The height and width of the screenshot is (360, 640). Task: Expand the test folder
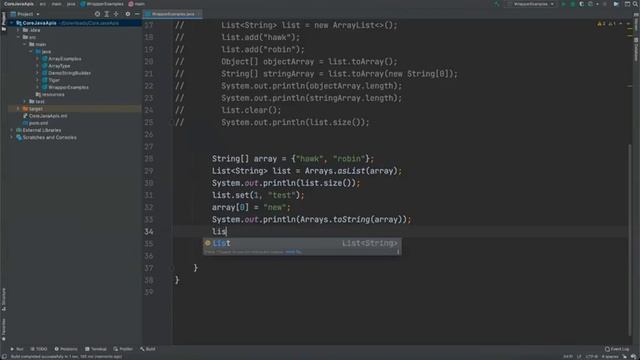[25, 102]
